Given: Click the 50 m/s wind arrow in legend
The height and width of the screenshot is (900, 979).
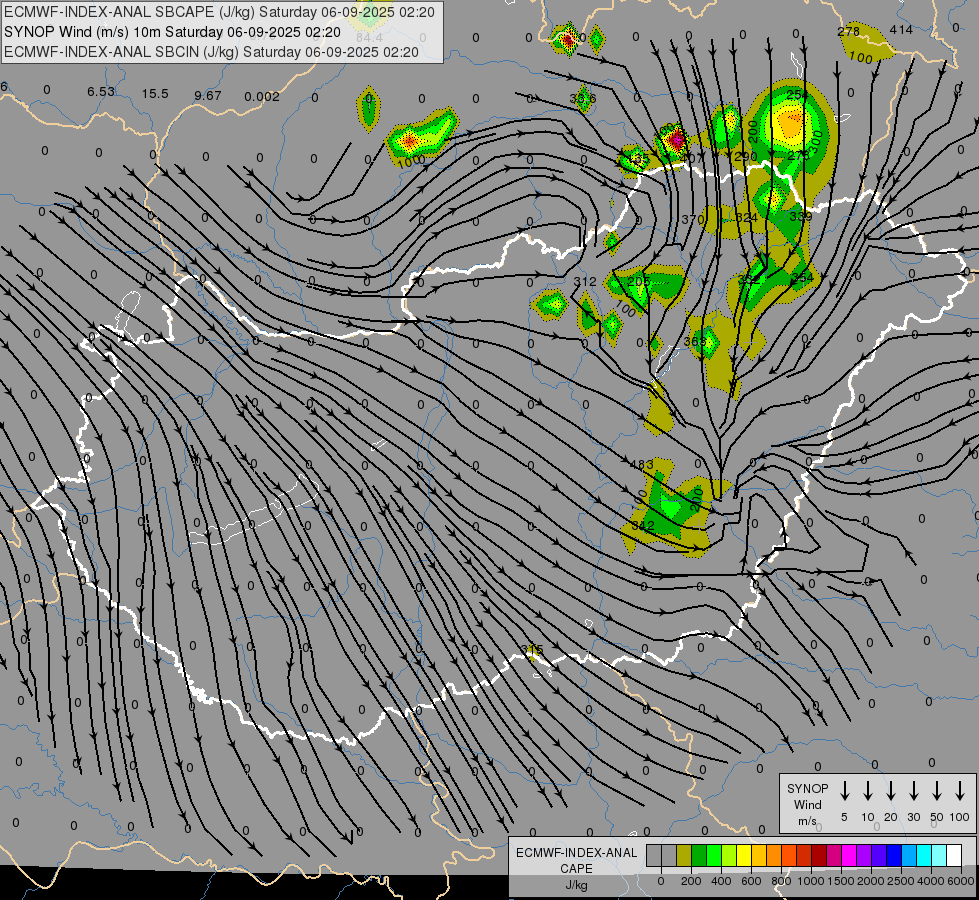Looking at the screenshot, I should pyautogui.click(x=937, y=790).
